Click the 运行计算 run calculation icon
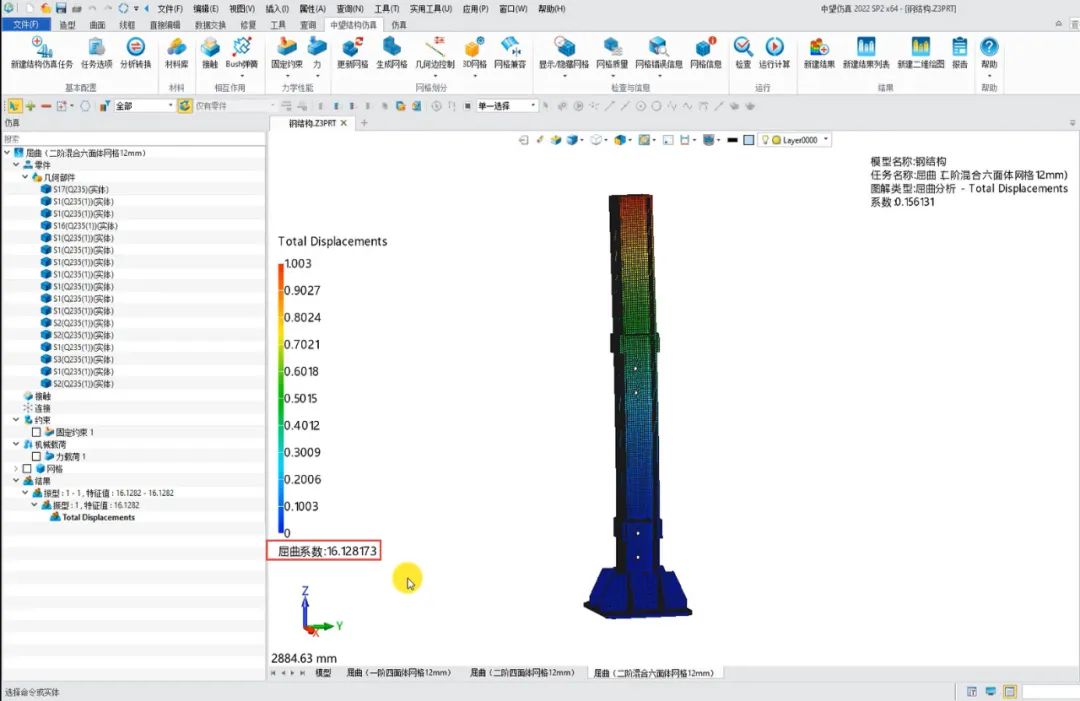This screenshot has height=701, width=1080. 774,50
